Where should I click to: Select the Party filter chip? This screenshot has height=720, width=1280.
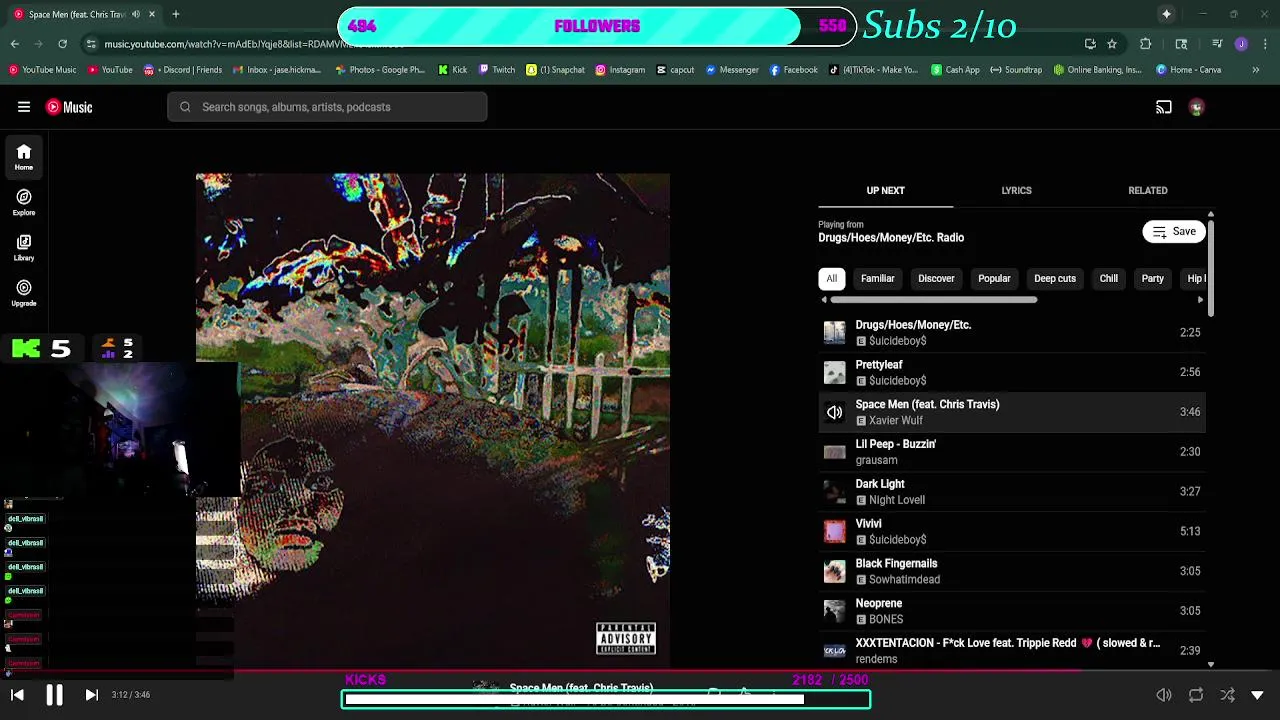click(1153, 279)
